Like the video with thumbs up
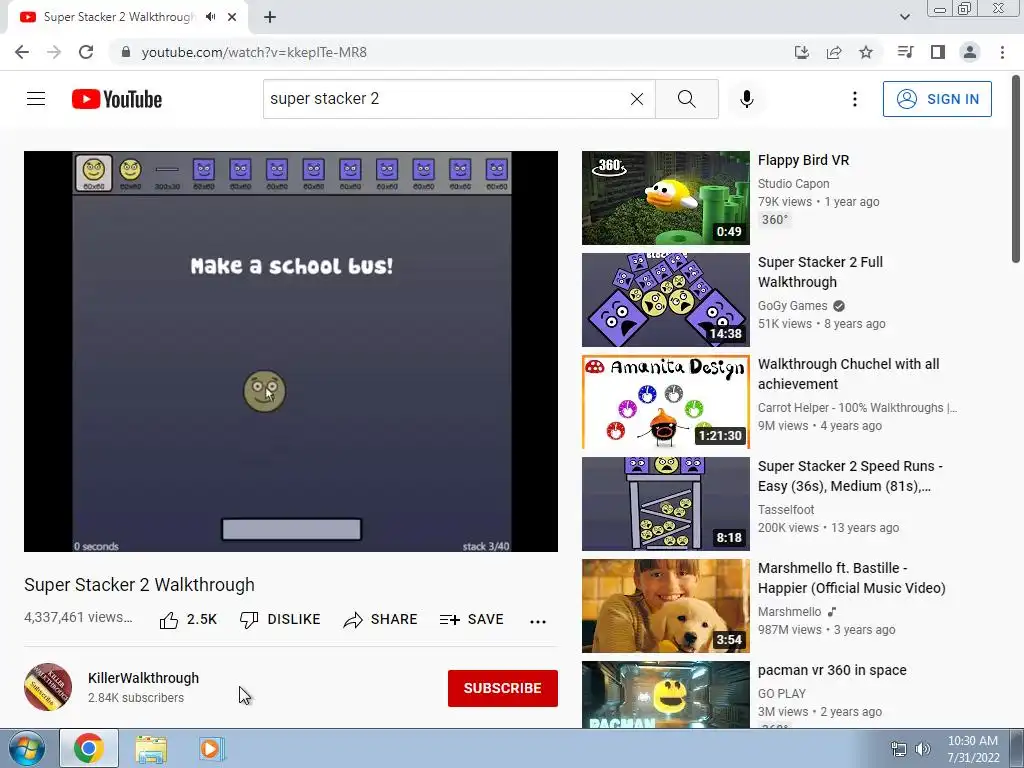This screenshot has height=768, width=1024. click(x=188, y=620)
